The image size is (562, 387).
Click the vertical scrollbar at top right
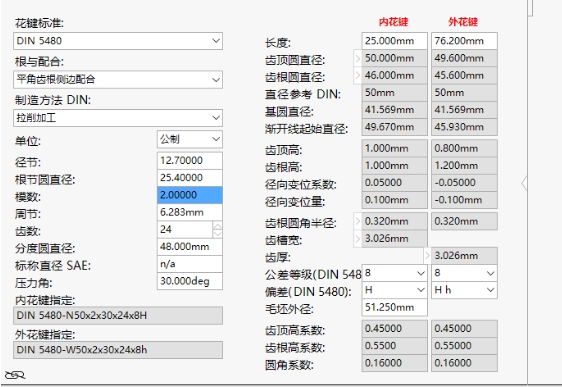click(530, 8)
